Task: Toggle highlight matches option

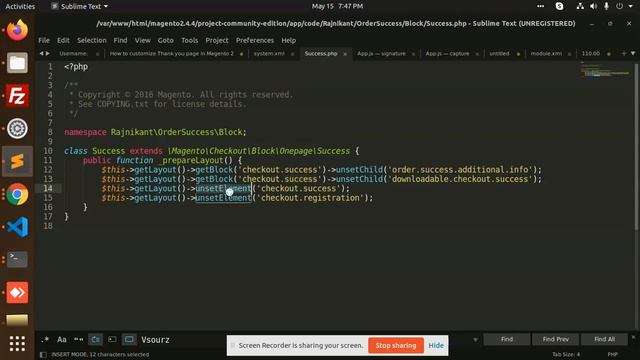Action: 129,340
